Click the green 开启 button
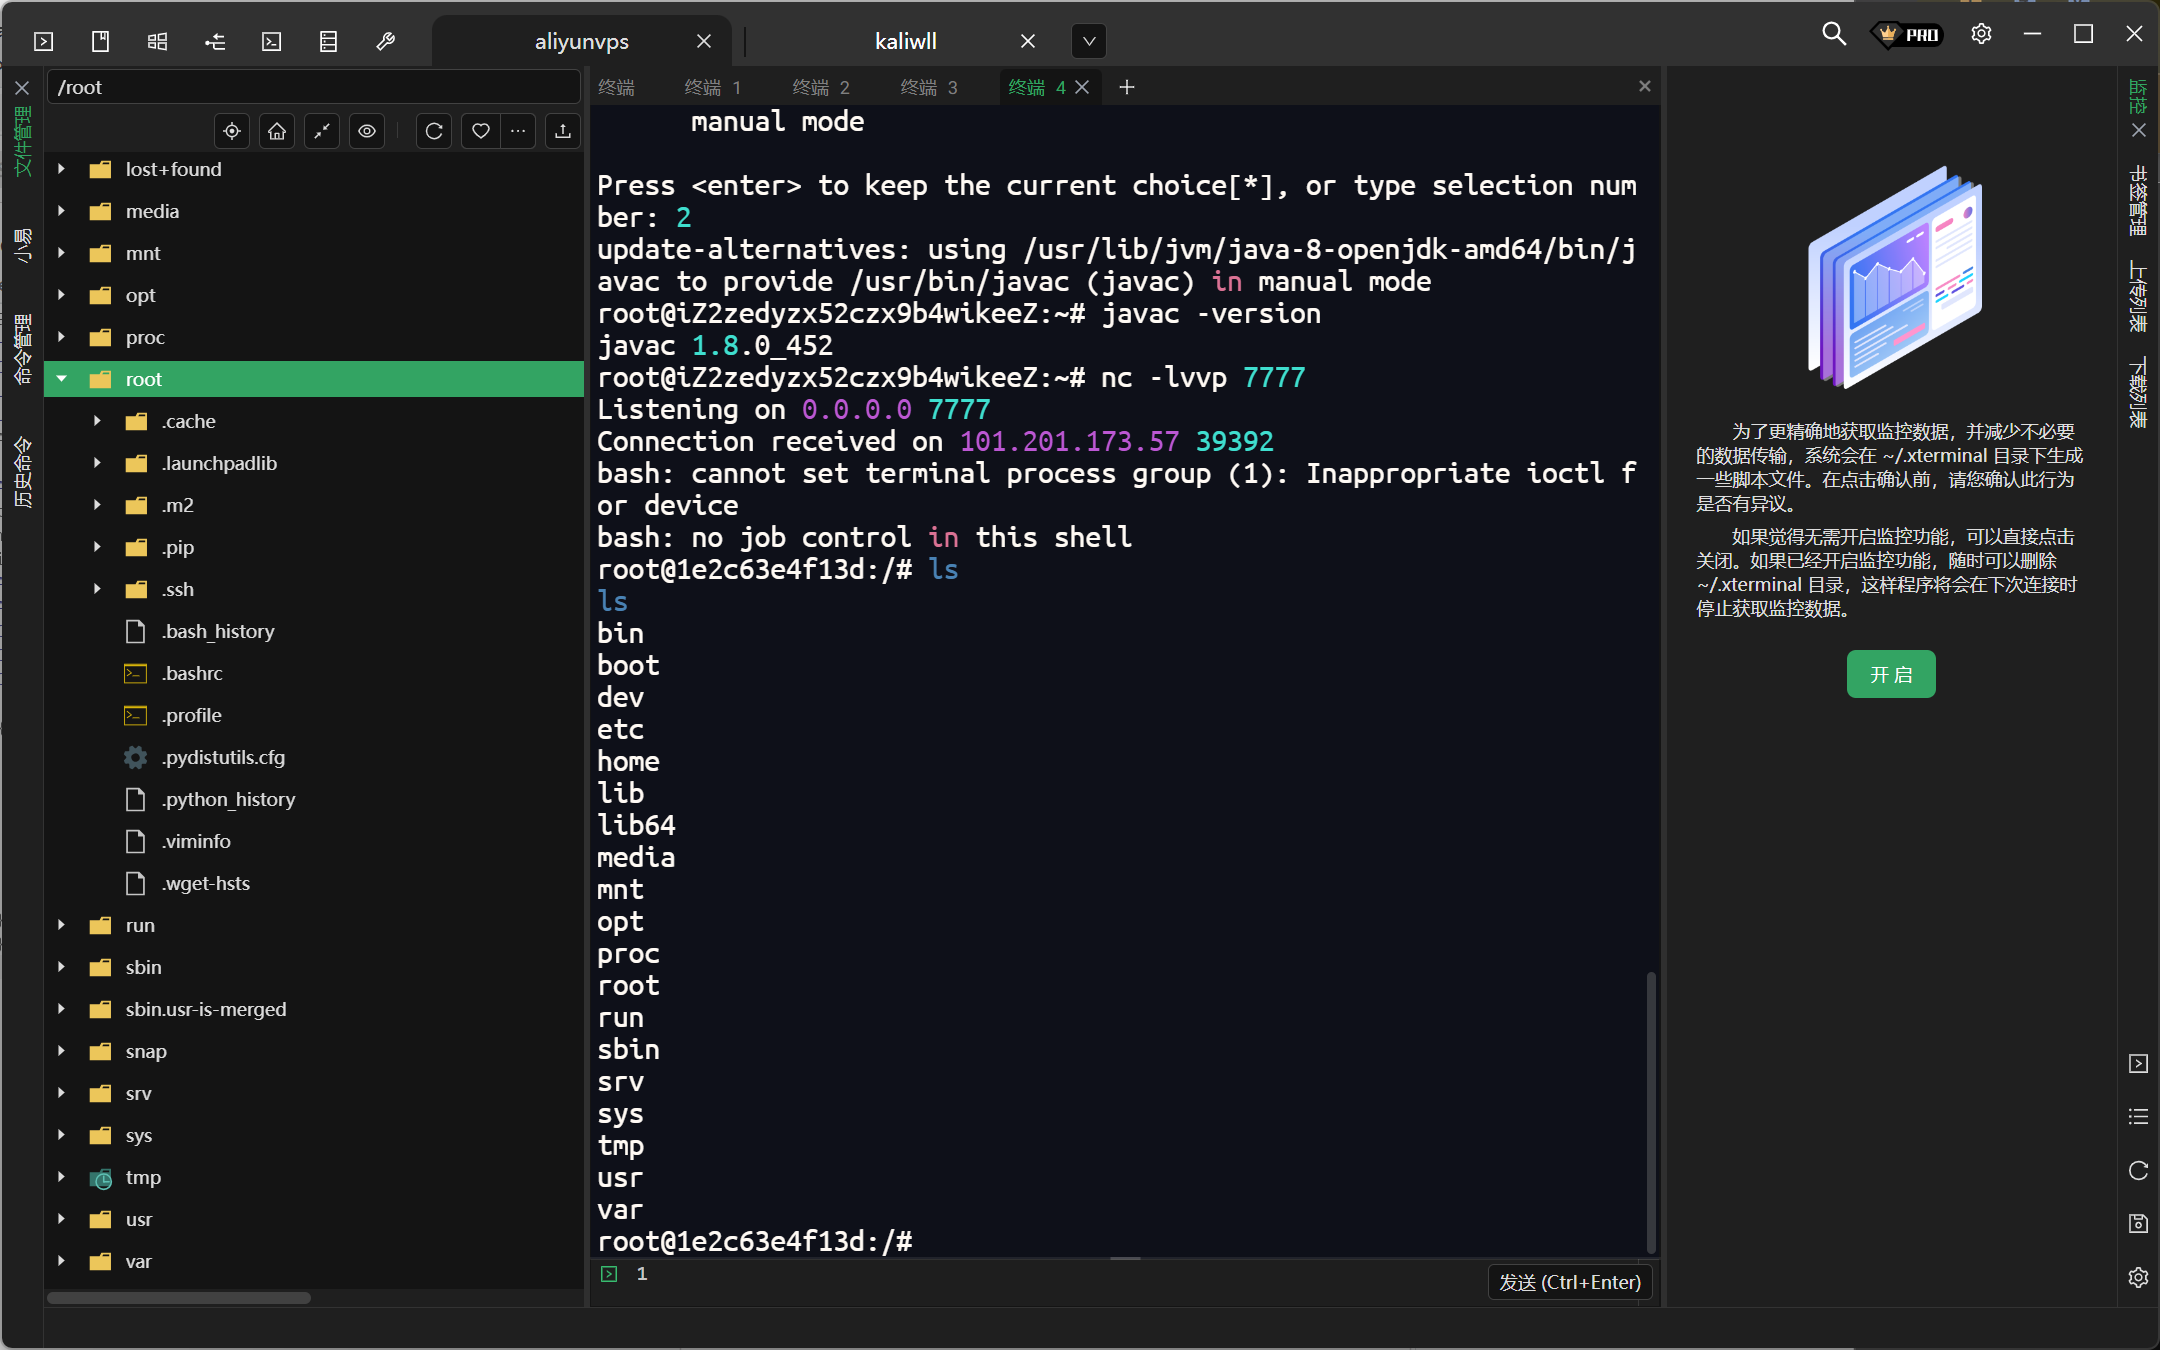 (x=1890, y=674)
